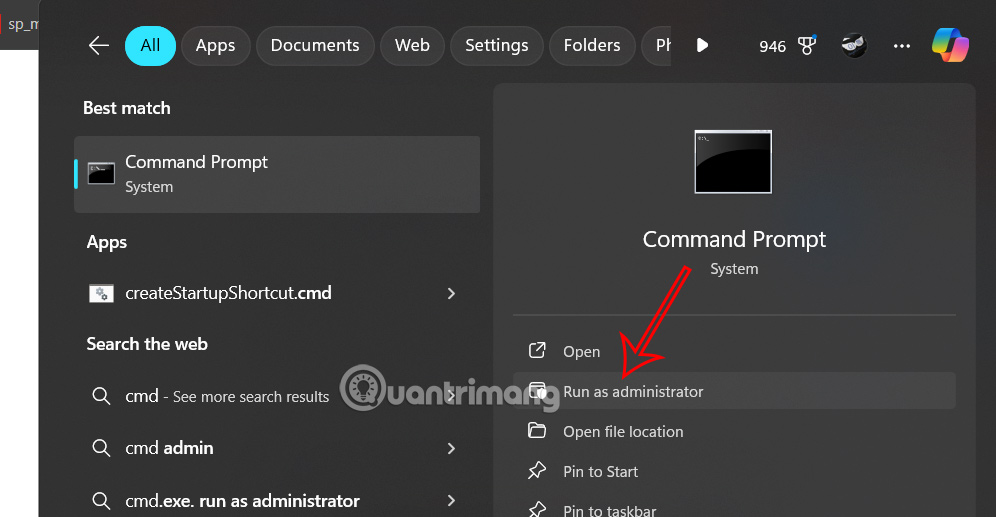
Task: Click the Search the web heading
Action: (x=147, y=344)
